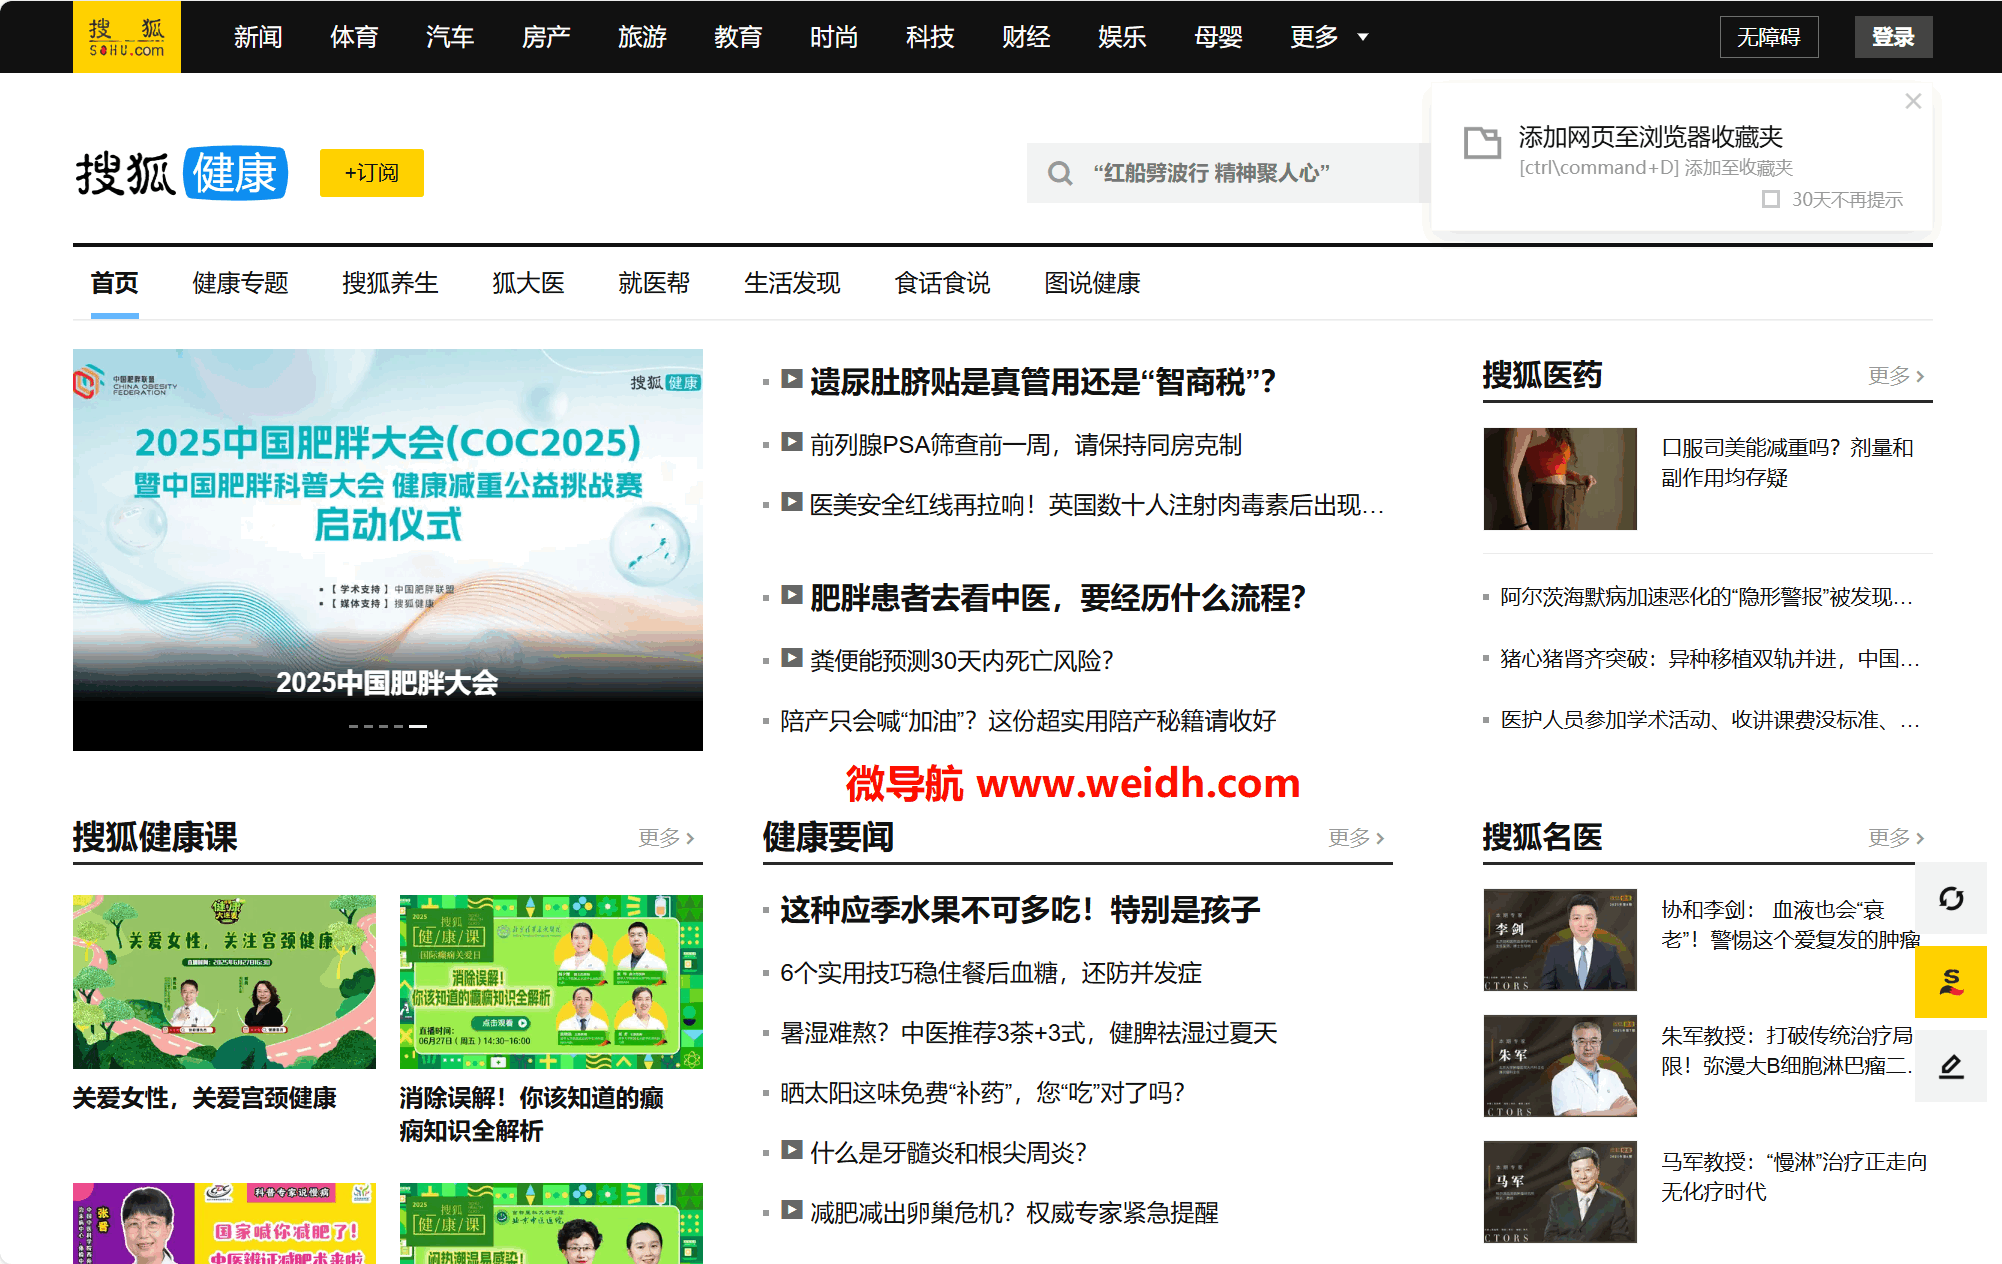Open the 科技 top navigation item
Viewport: 2002px width, 1264px height.
(930, 37)
